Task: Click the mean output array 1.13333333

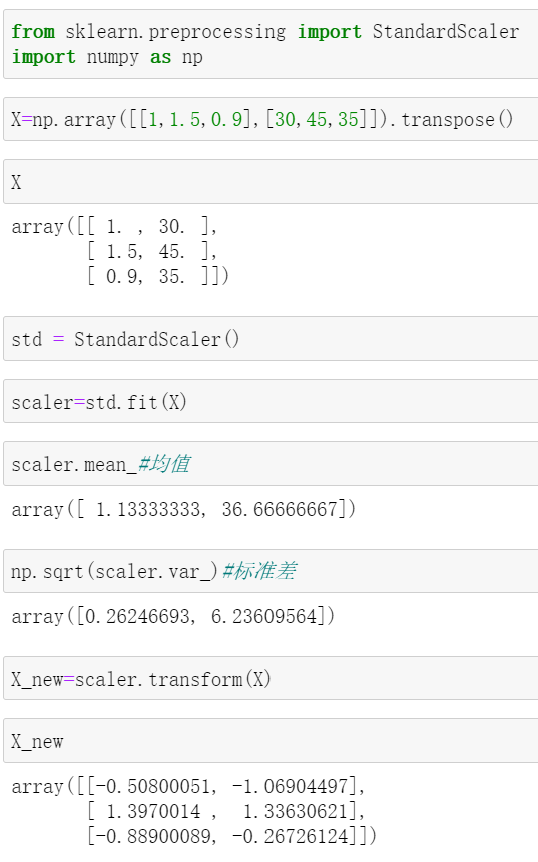Action: (184, 509)
